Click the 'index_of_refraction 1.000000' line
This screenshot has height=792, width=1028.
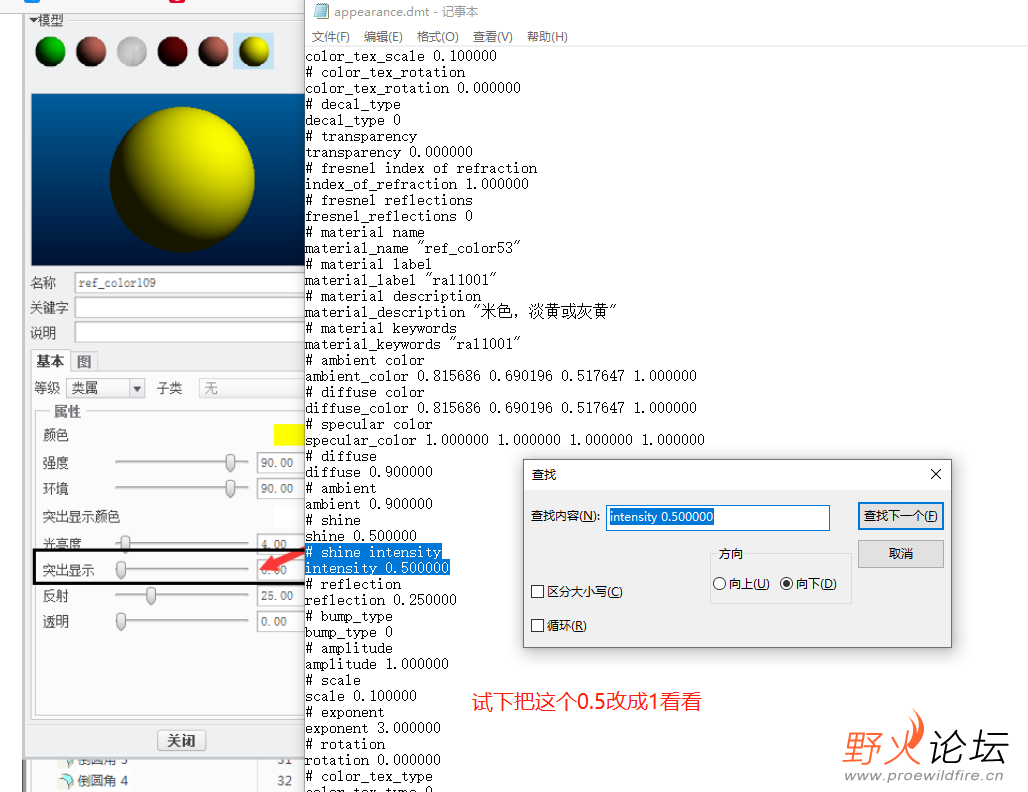coord(417,184)
